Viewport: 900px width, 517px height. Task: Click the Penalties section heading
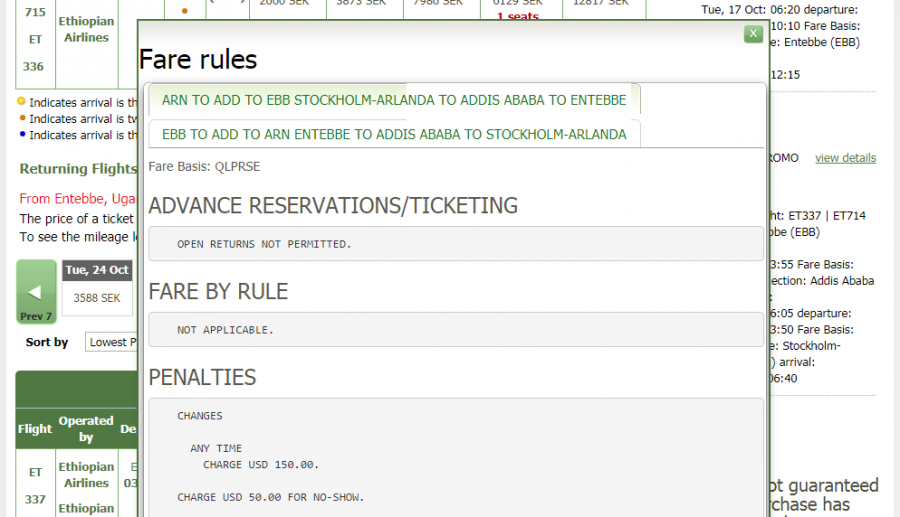pyautogui.click(x=202, y=377)
